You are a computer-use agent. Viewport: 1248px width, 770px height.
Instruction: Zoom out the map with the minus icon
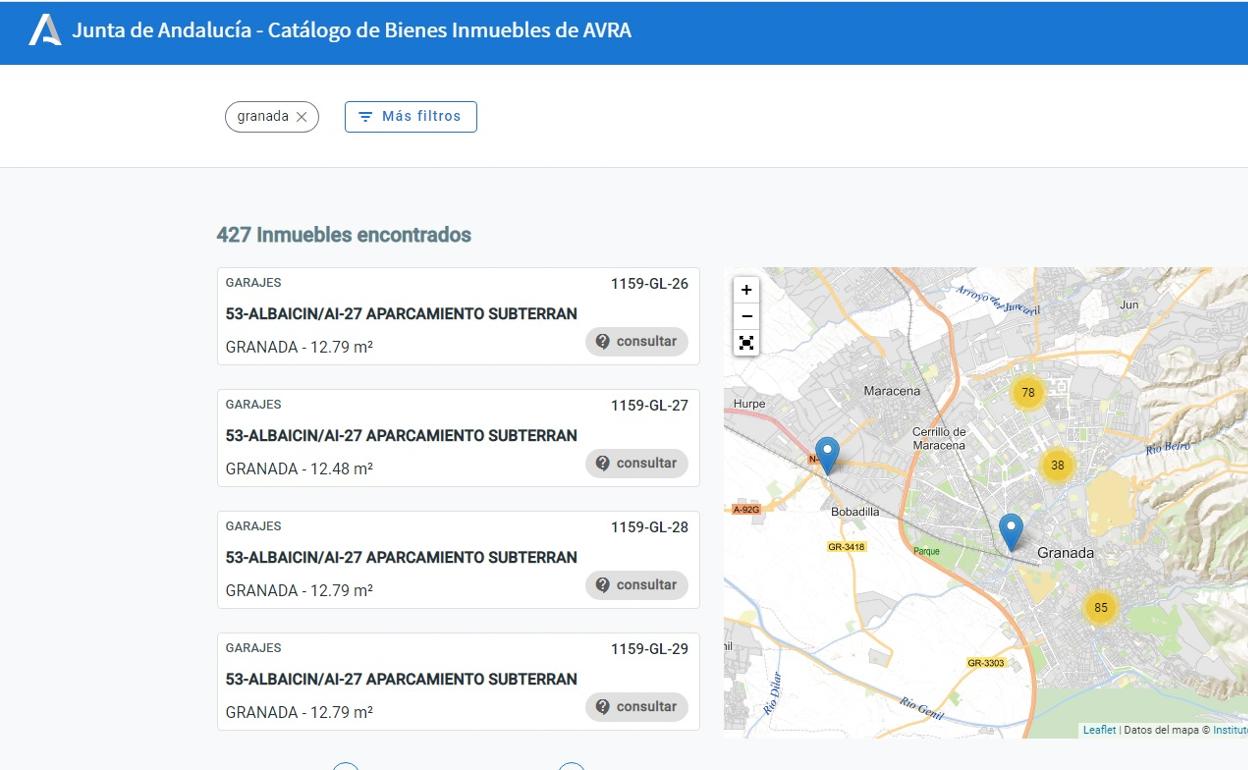pyautogui.click(x=746, y=315)
